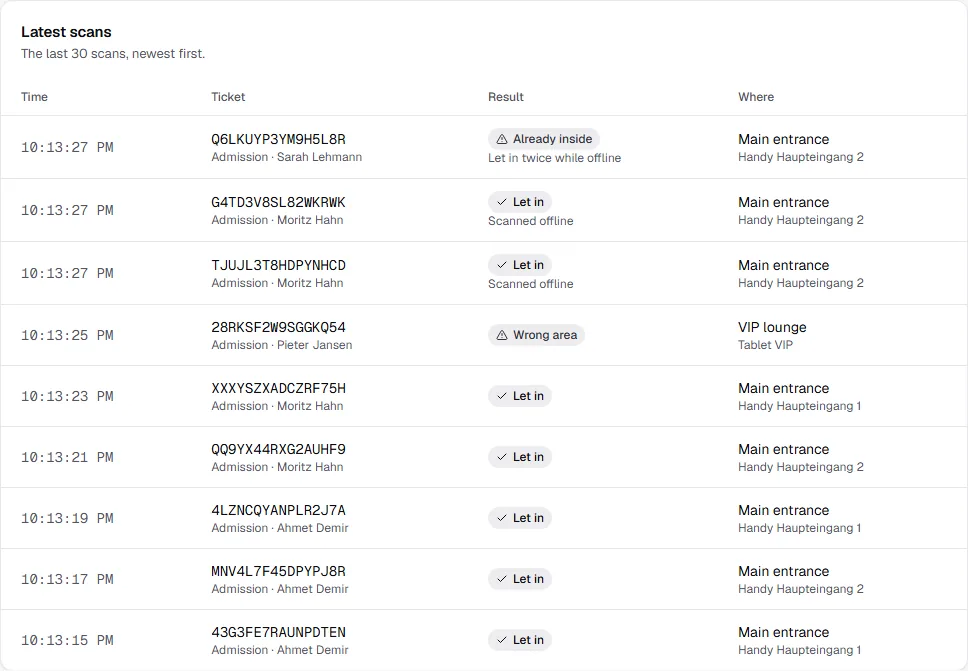Select ticket code G4TD3V8SL82WKRWK
This screenshot has height=671, width=968.
coord(278,202)
